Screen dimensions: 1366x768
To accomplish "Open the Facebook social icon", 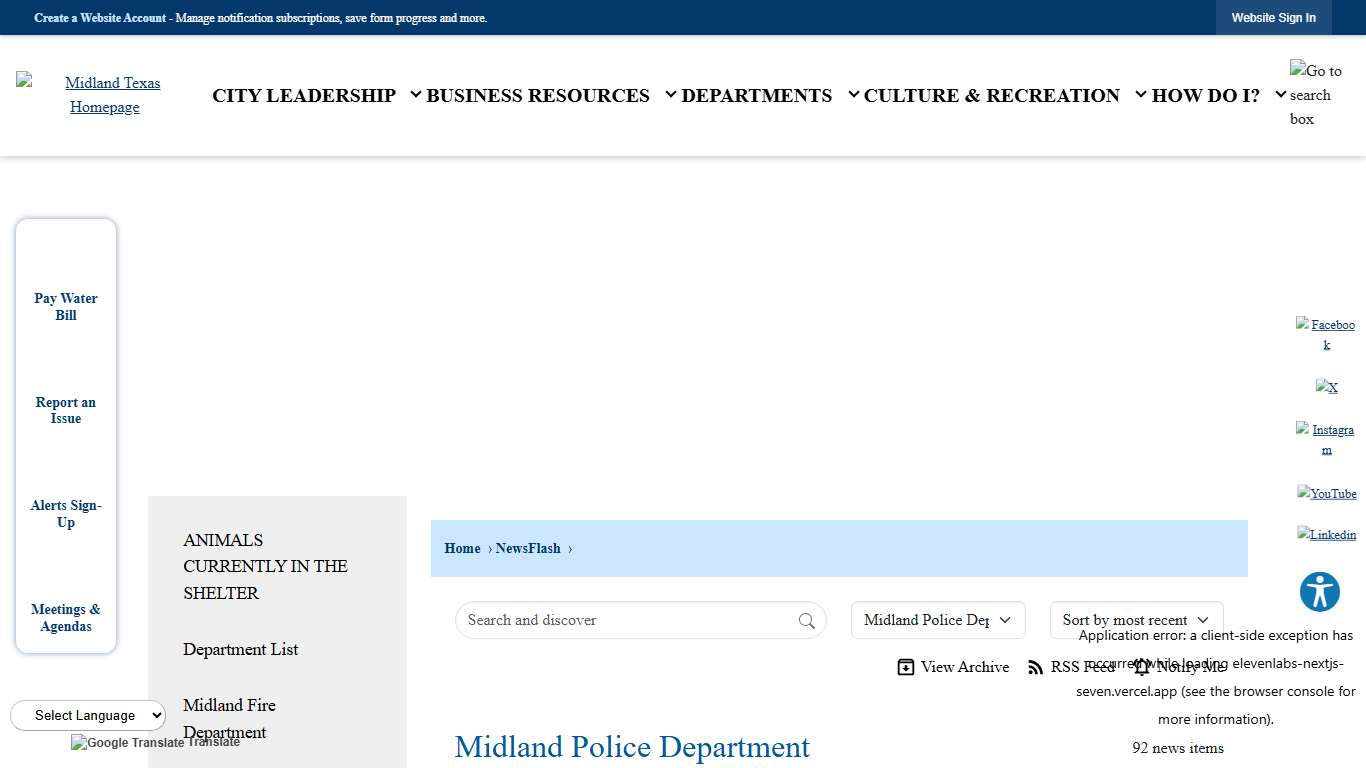I will click(1326, 334).
